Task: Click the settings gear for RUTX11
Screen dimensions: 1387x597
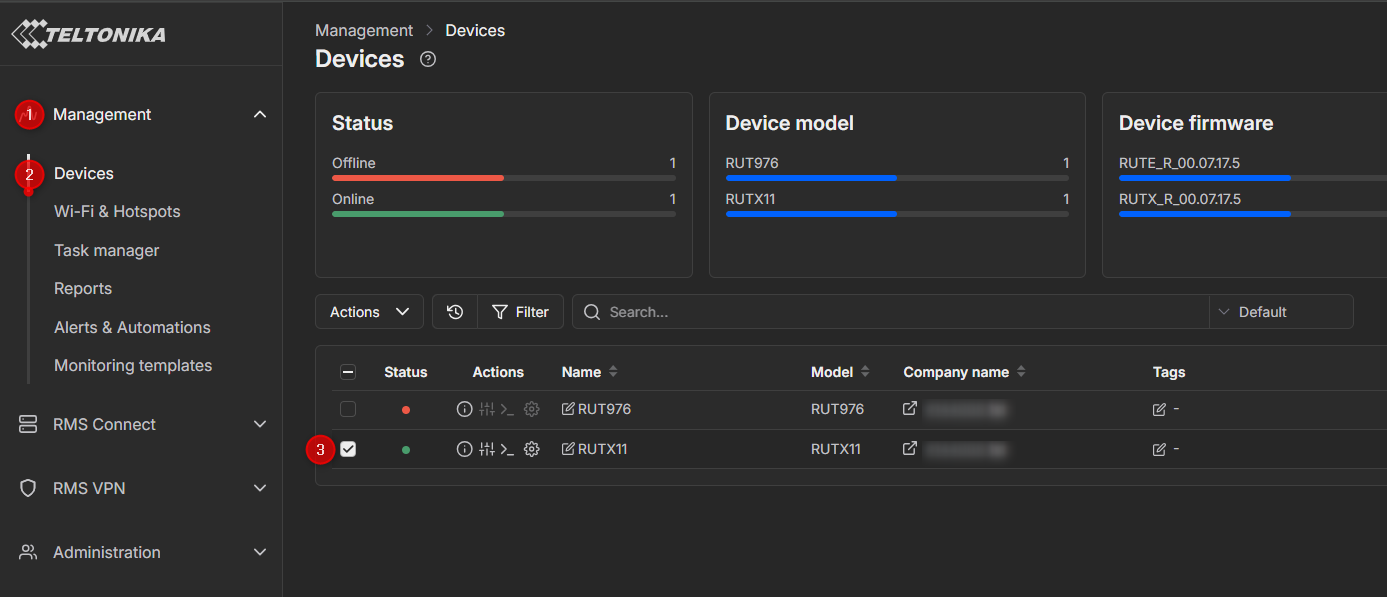Action: (x=532, y=450)
